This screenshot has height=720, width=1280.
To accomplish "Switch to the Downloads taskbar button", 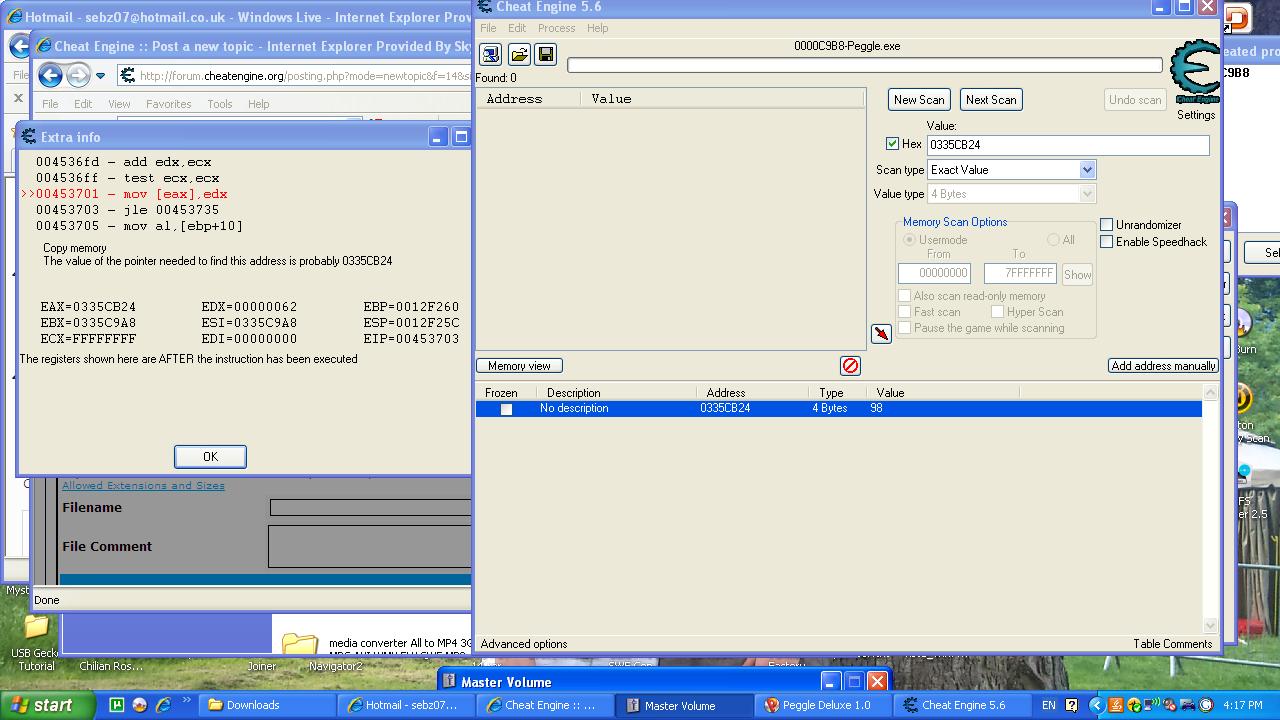I will [x=266, y=705].
